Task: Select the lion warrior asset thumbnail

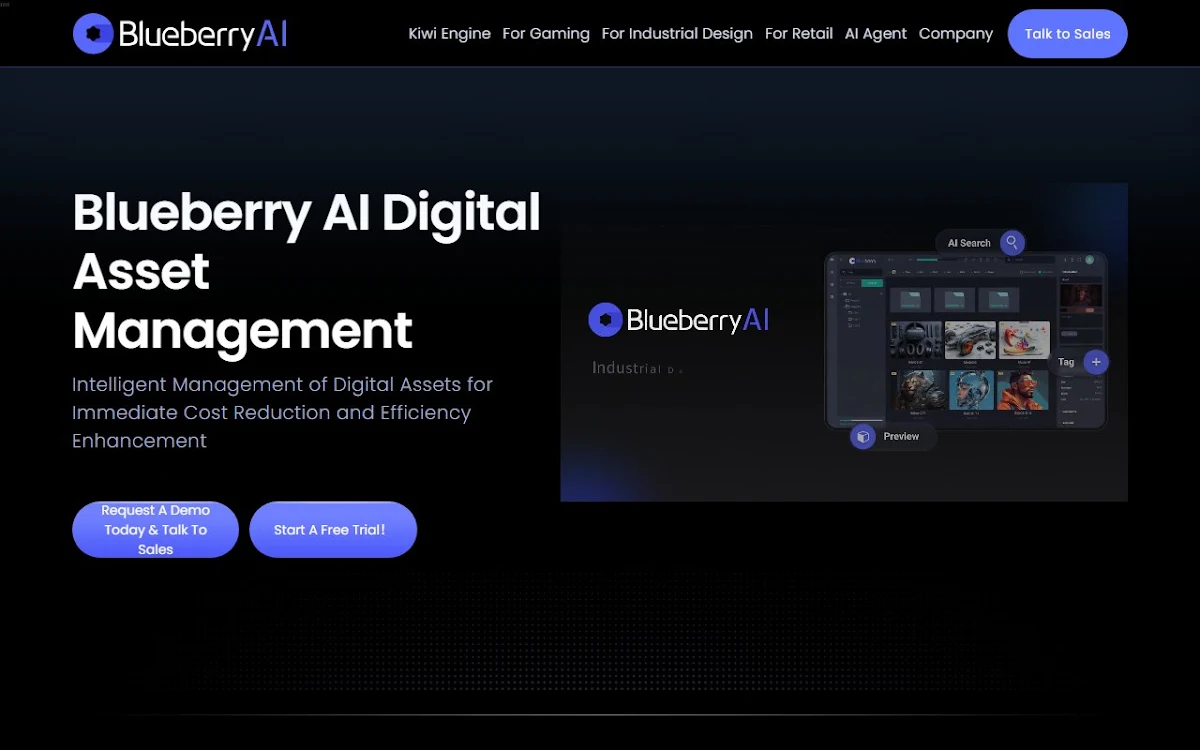Action: click(x=919, y=390)
